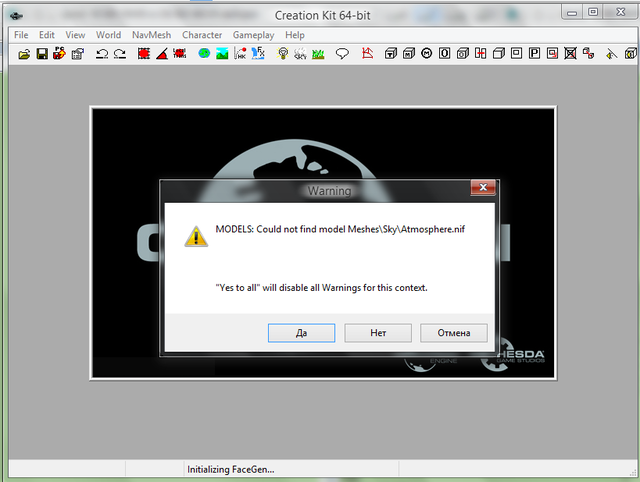Toggle the light bulb lighting icon
The height and width of the screenshot is (482, 640).
coord(283,53)
